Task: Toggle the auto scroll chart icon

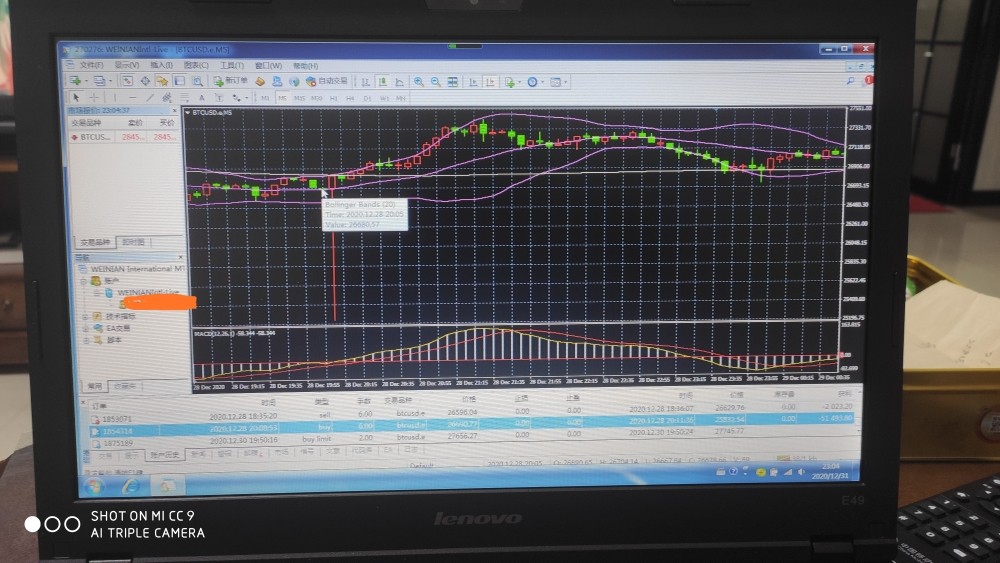Action: [x=473, y=82]
